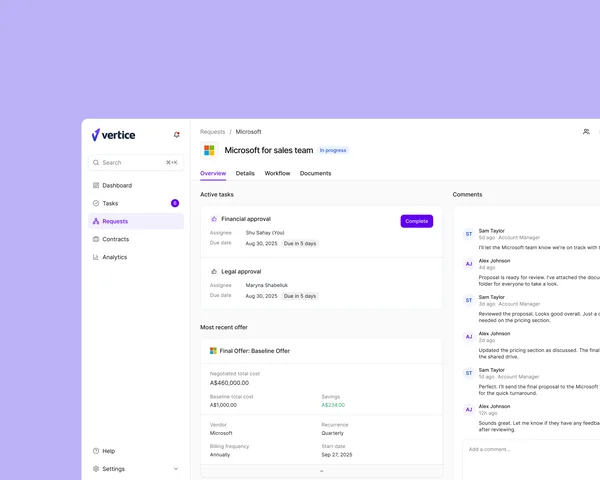
Task: Click savings value A$234.00
Action: (x=333, y=405)
